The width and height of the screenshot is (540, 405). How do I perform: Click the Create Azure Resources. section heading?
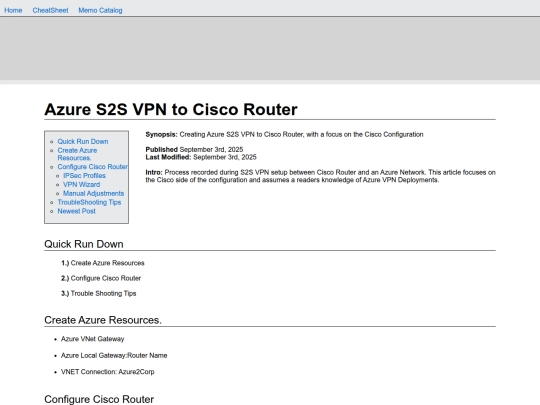click(103, 320)
